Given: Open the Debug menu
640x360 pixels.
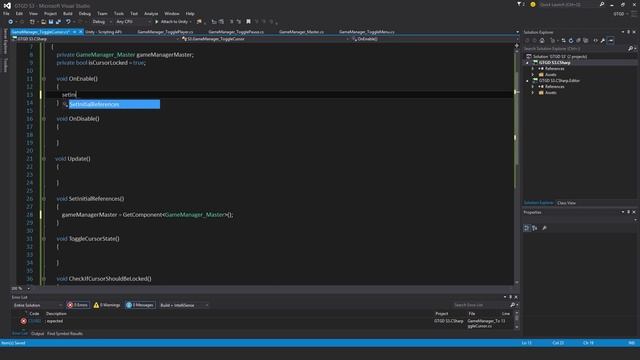Looking at the screenshot, I should (x=84, y=13).
